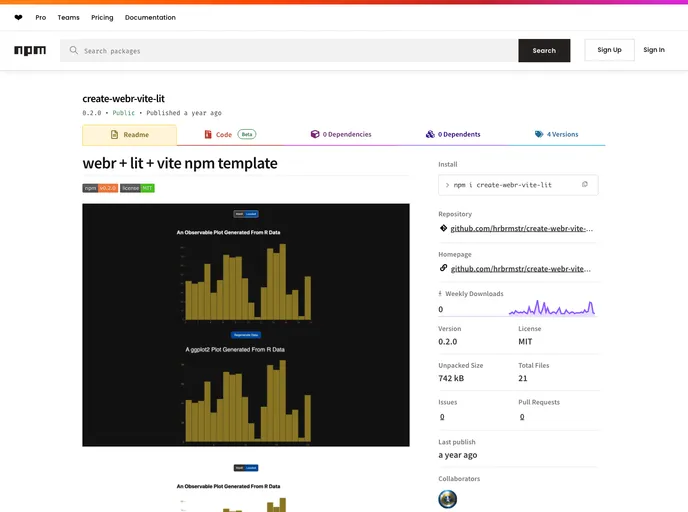The height and width of the screenshot is (512, 688).
Task: Open the second light plot screenshot image
Action: (246, 487)
